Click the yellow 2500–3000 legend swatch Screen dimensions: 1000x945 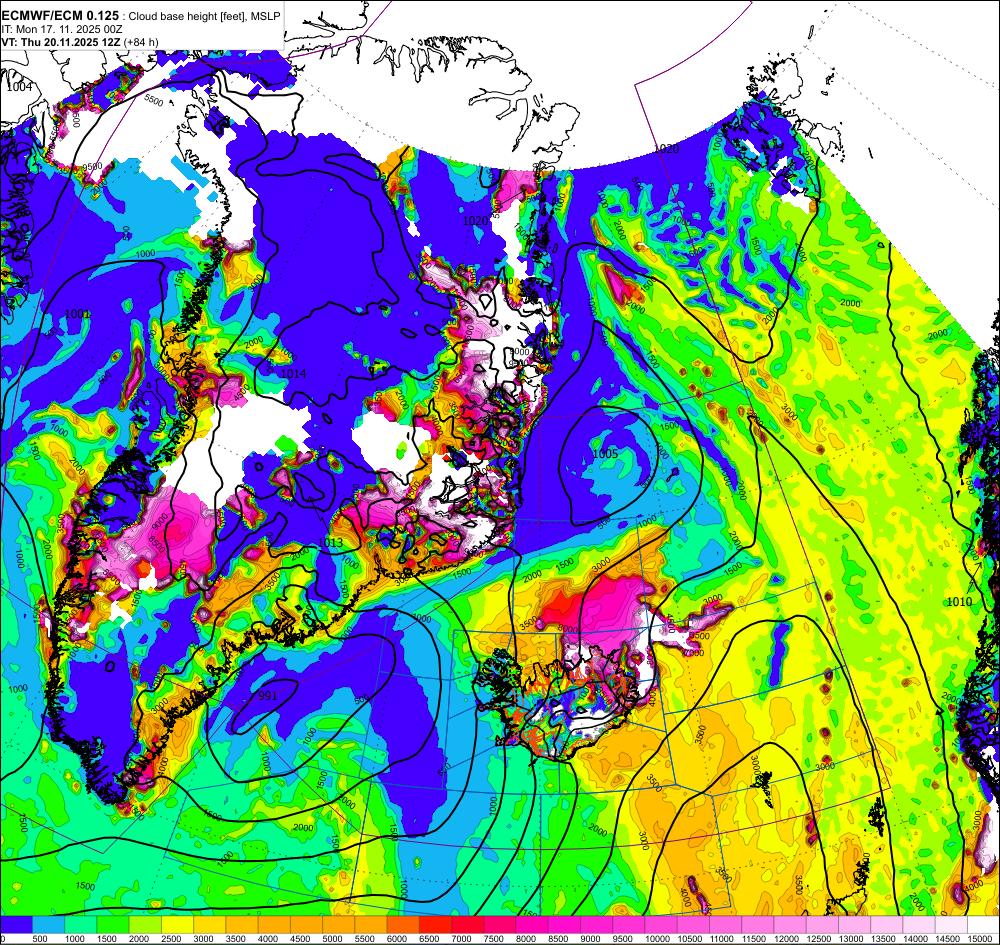177,924
